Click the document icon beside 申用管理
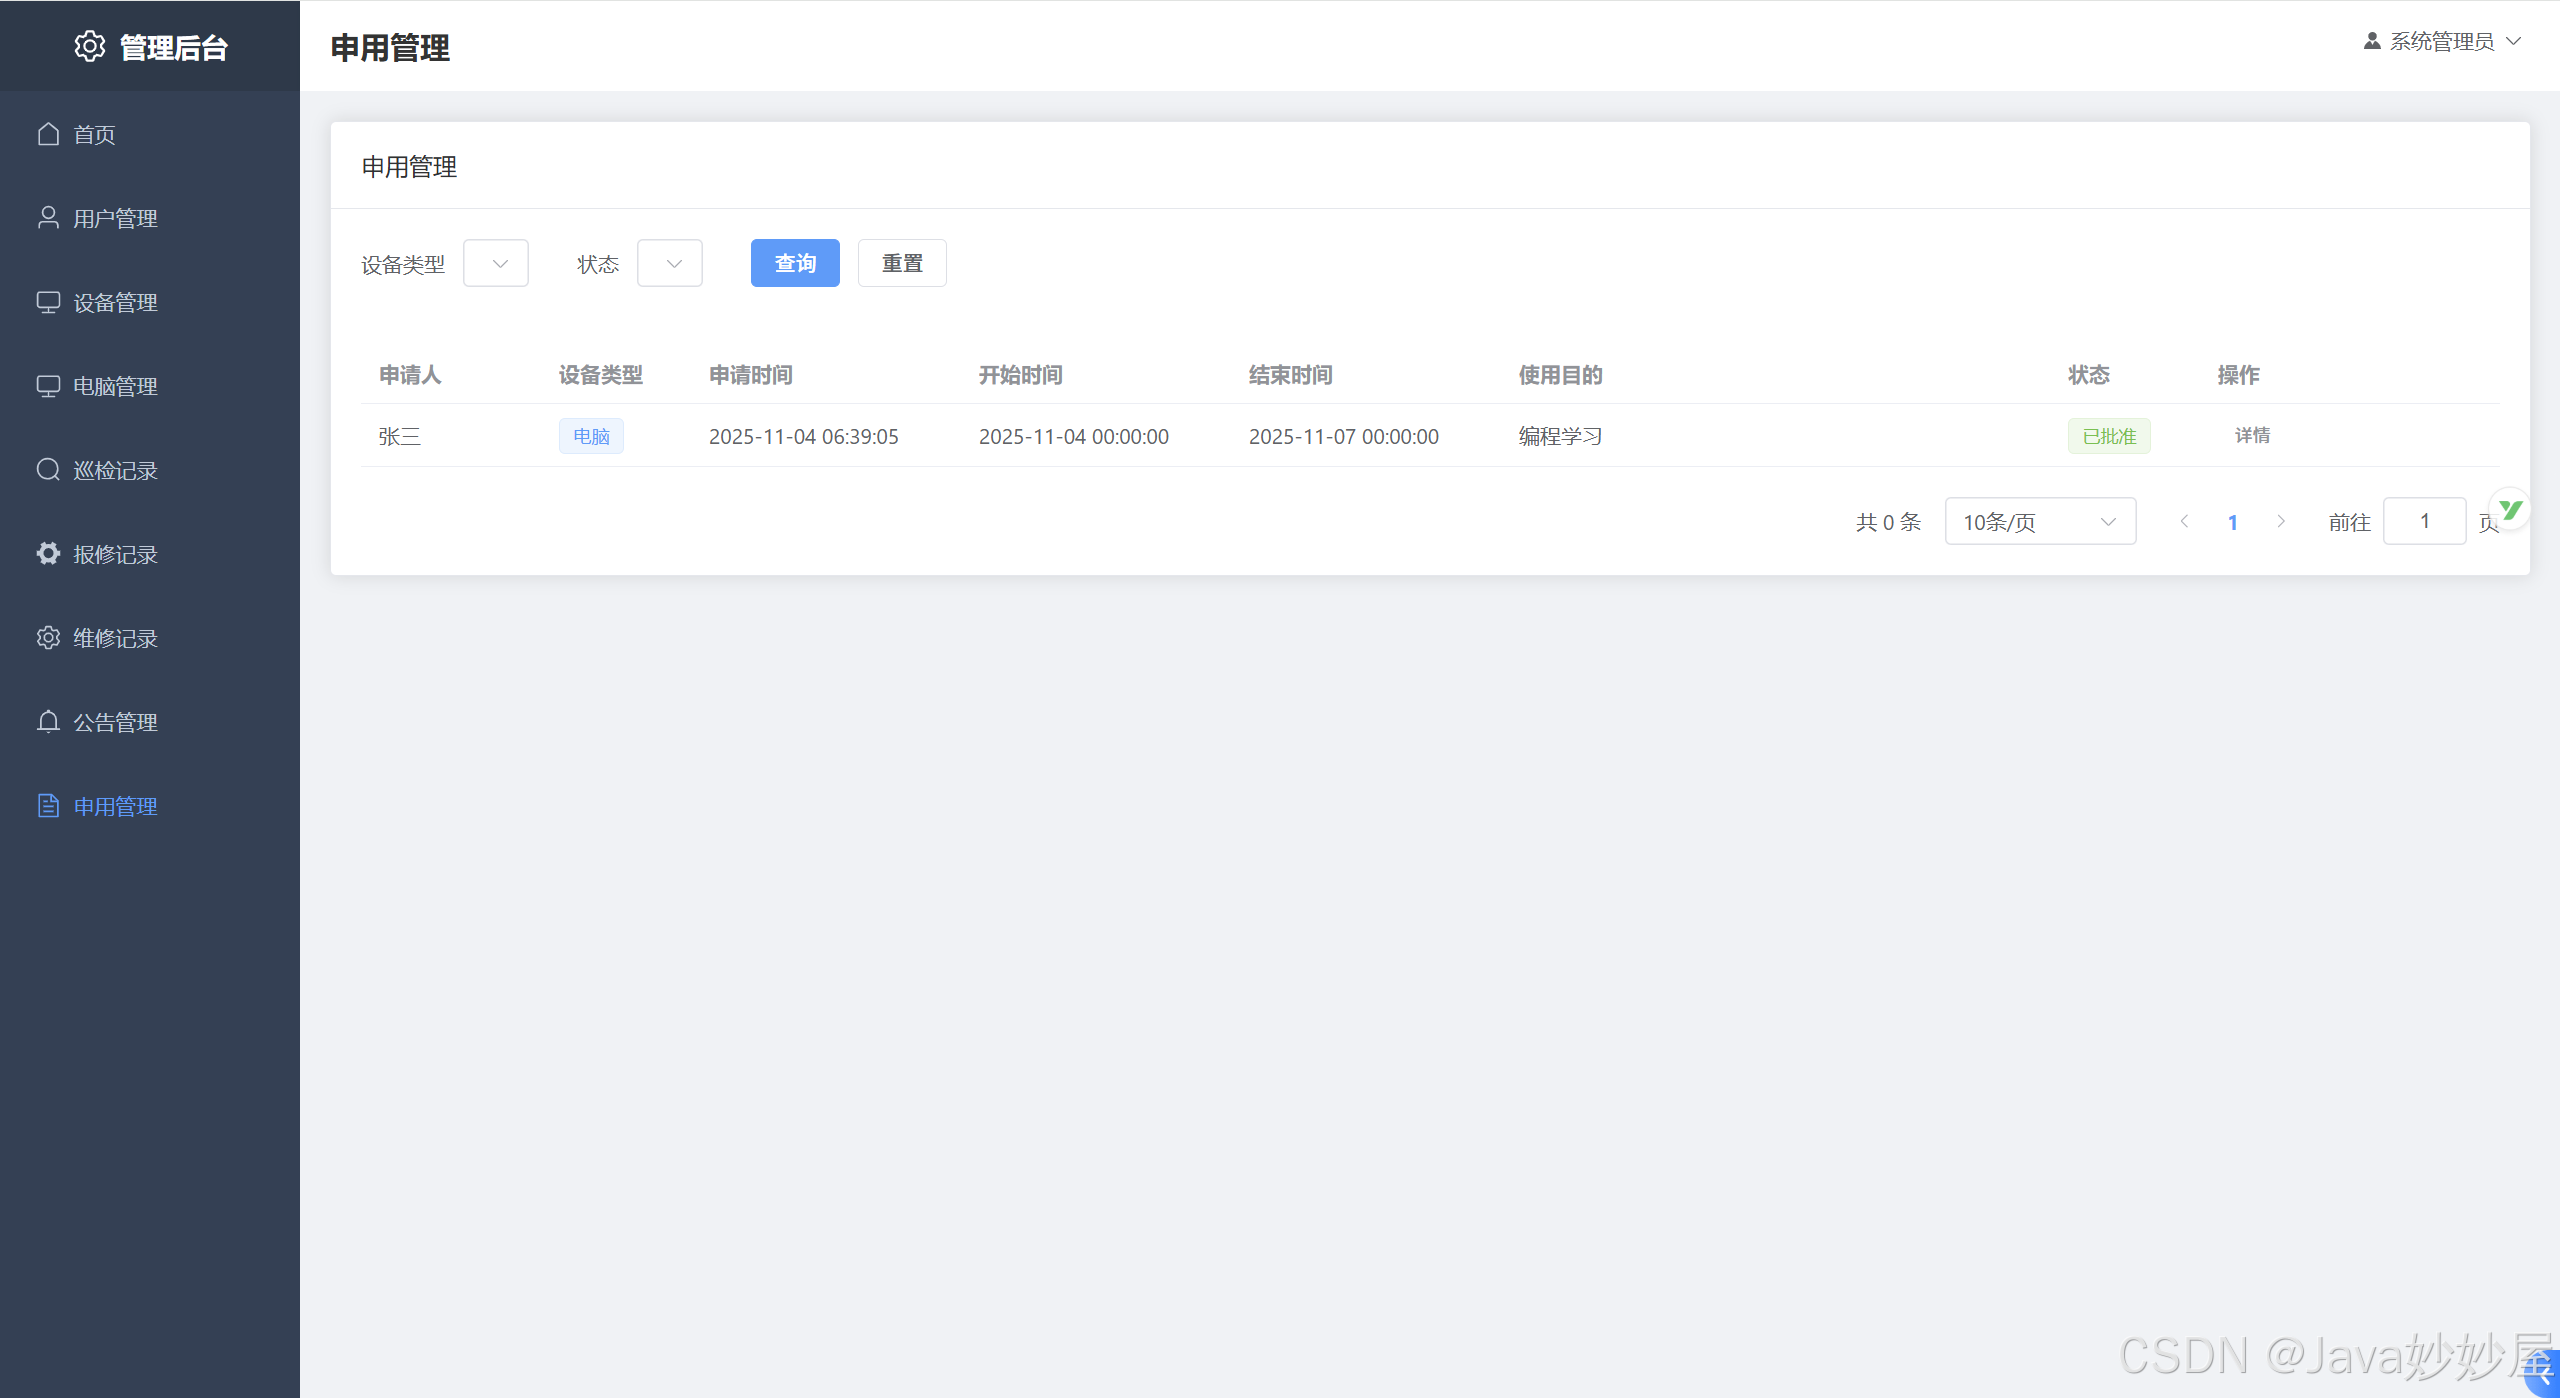 point(48,806)
